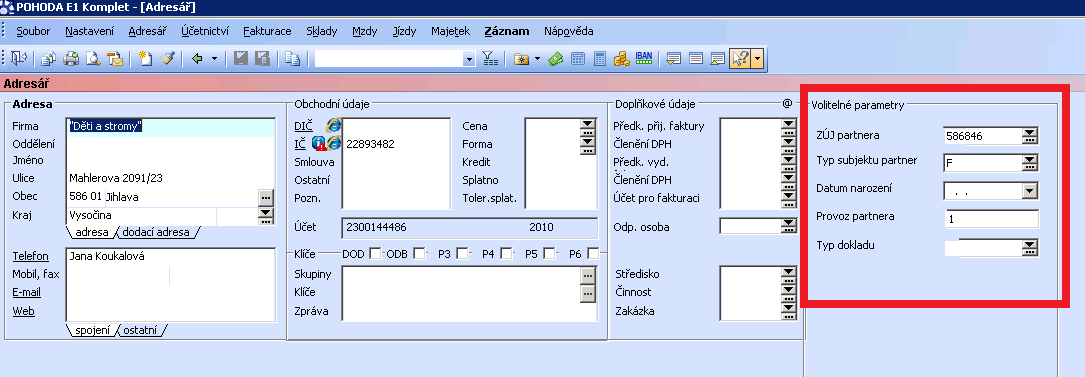This screenshot has width=1085, height=377.
Task: Open the Soubor menu
Action: click(x=33, y=31)
